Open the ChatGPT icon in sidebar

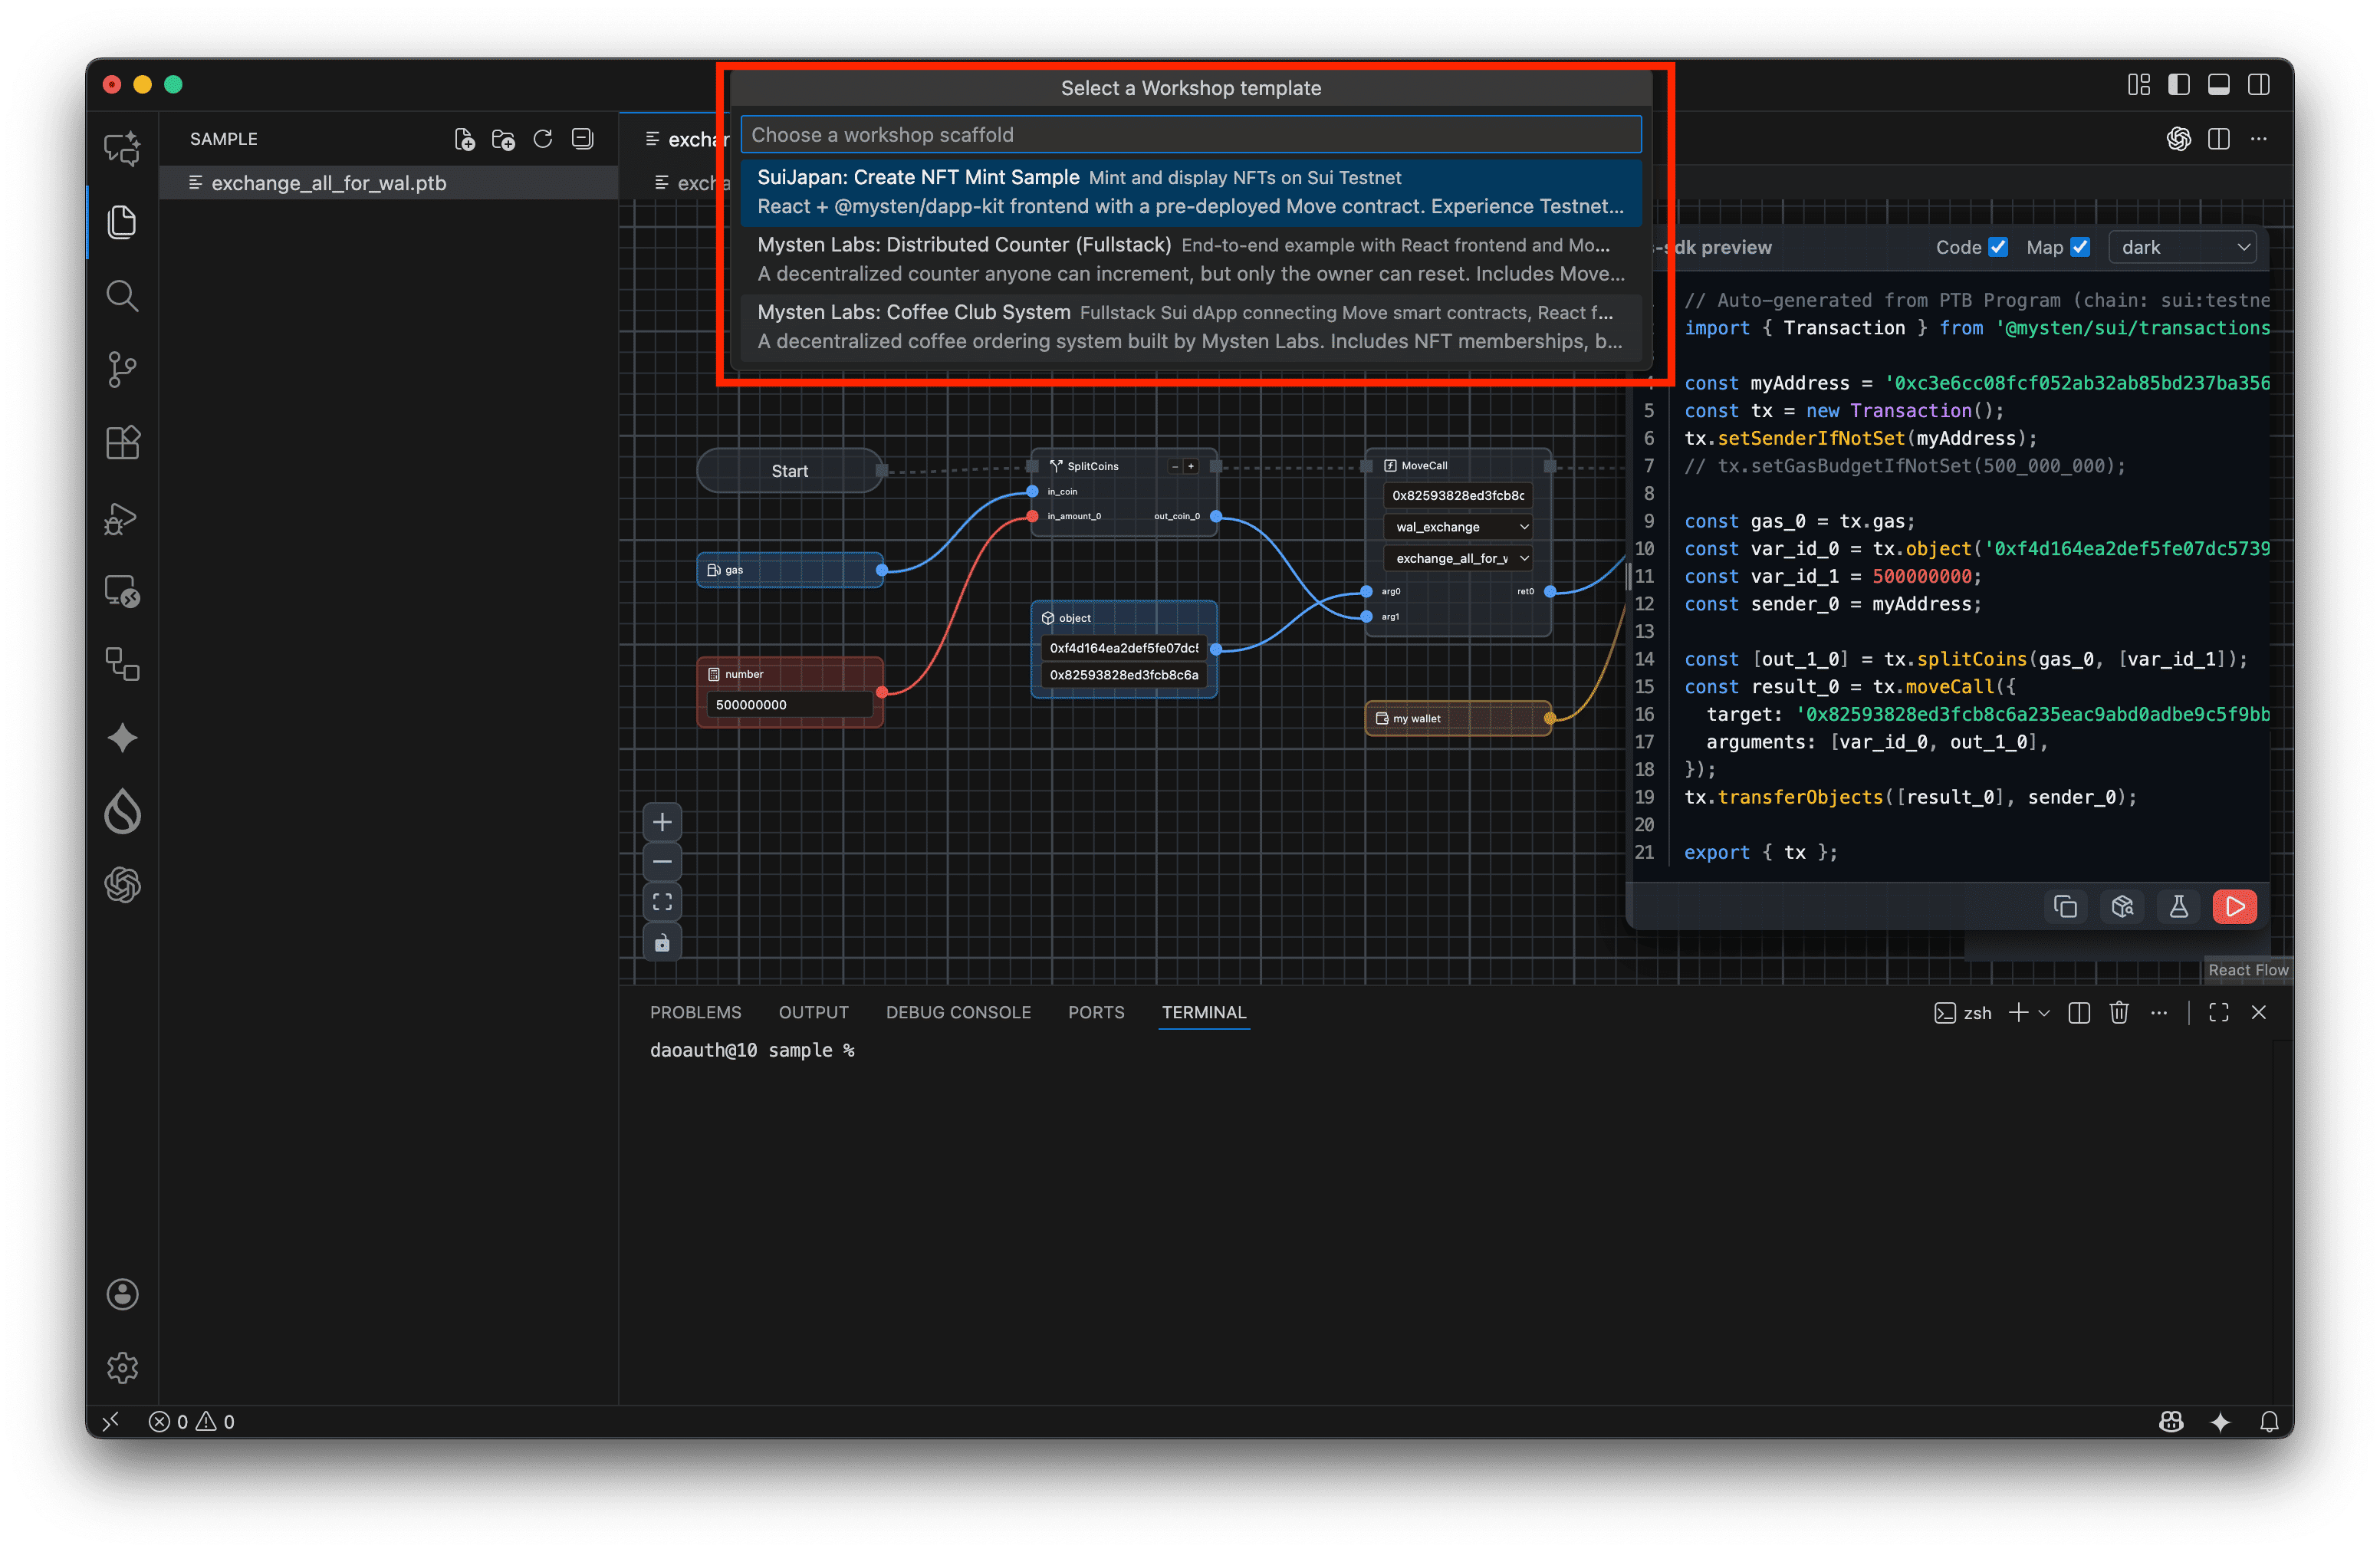pyautogui.click(x=122, y=885)
